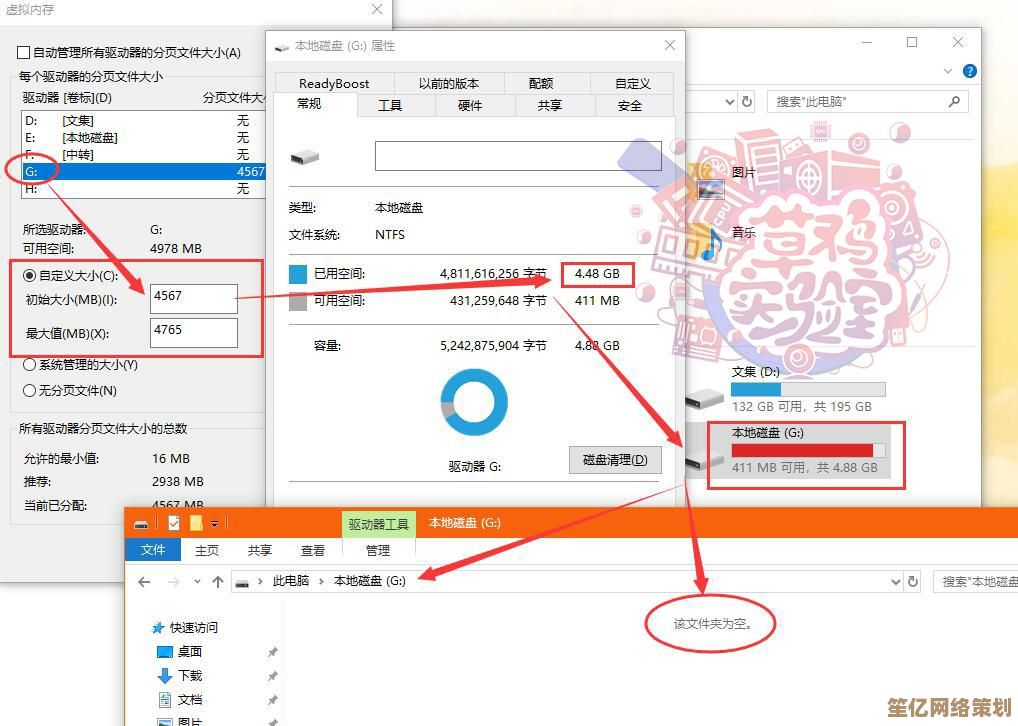Screen dimensions: 1018x726
Task: Click the back arrow in G: explorer
Action: tap(144, 581)
